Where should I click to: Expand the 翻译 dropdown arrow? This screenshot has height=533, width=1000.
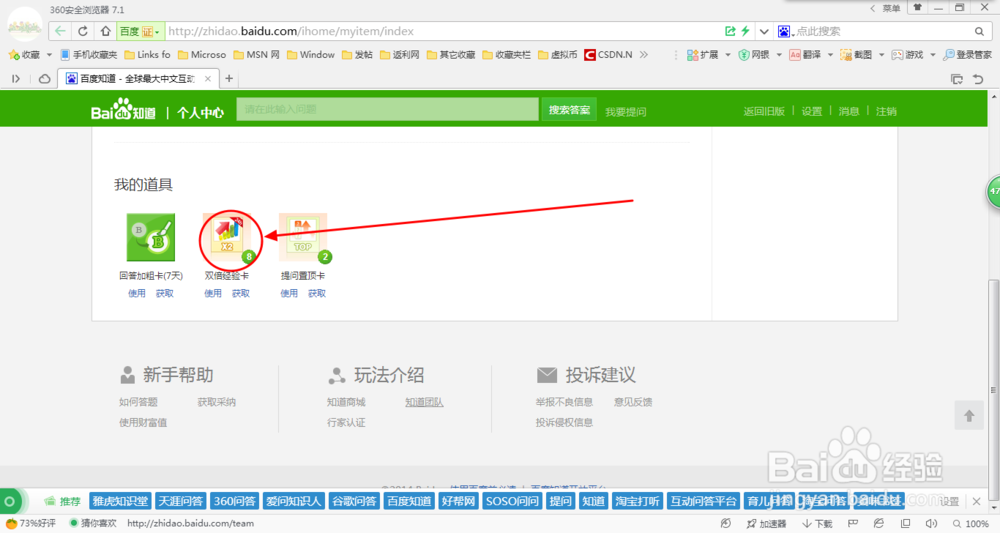point(830,55)
